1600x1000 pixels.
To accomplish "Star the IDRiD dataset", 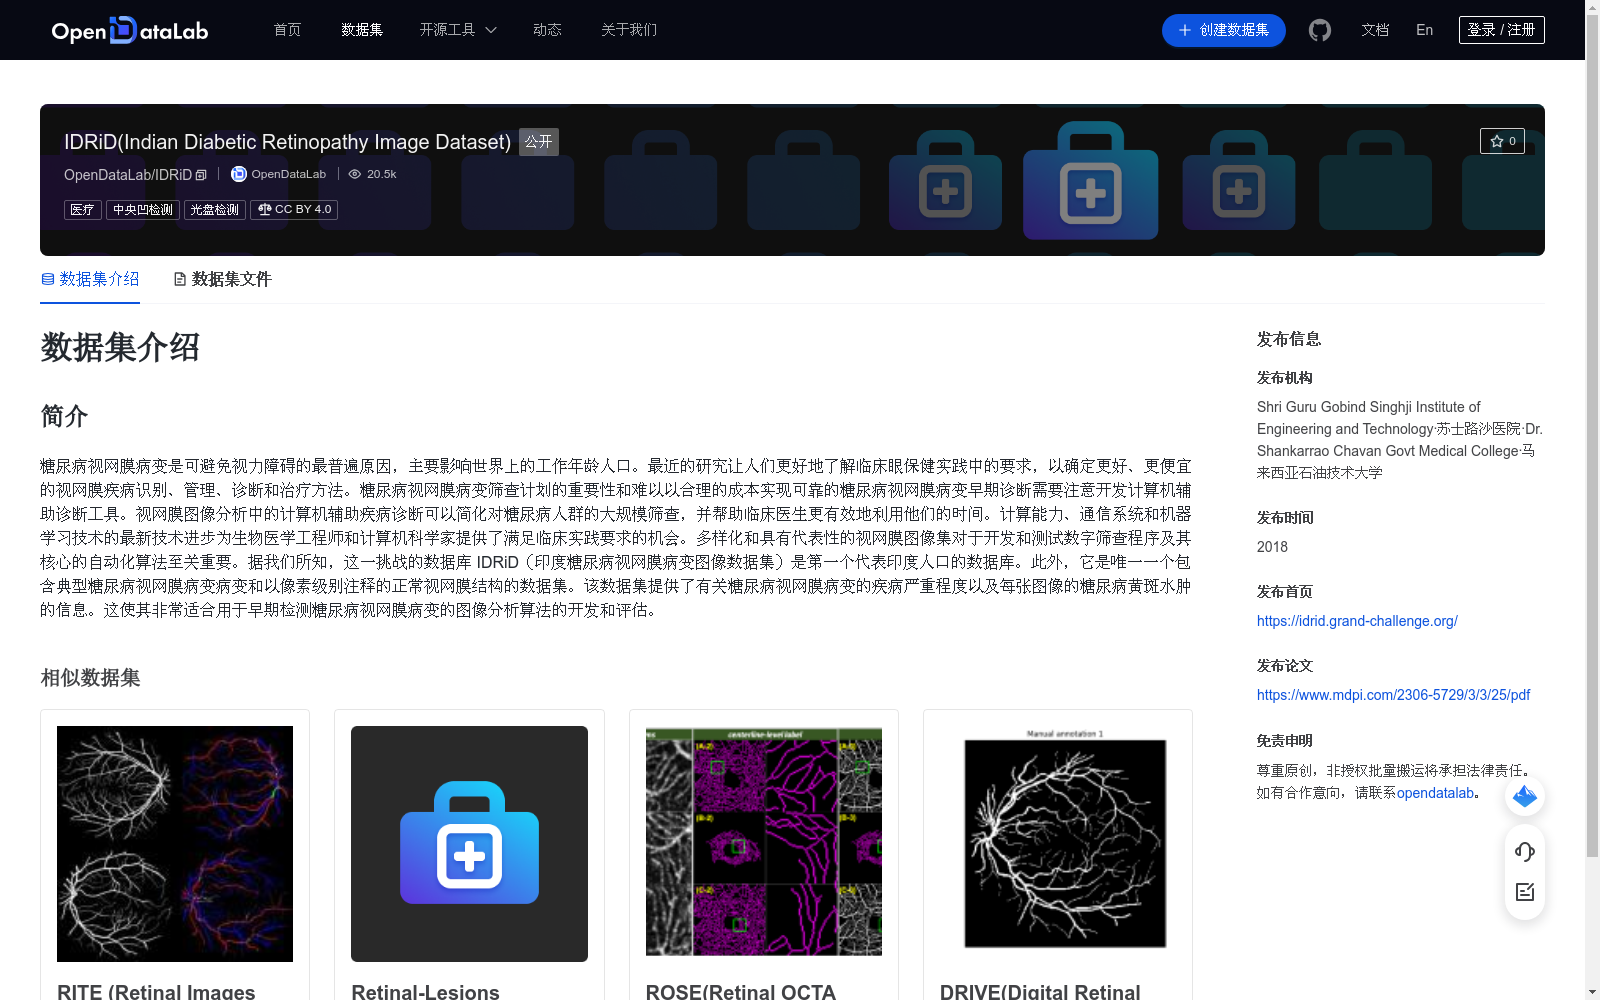I will pos(1502,141).
